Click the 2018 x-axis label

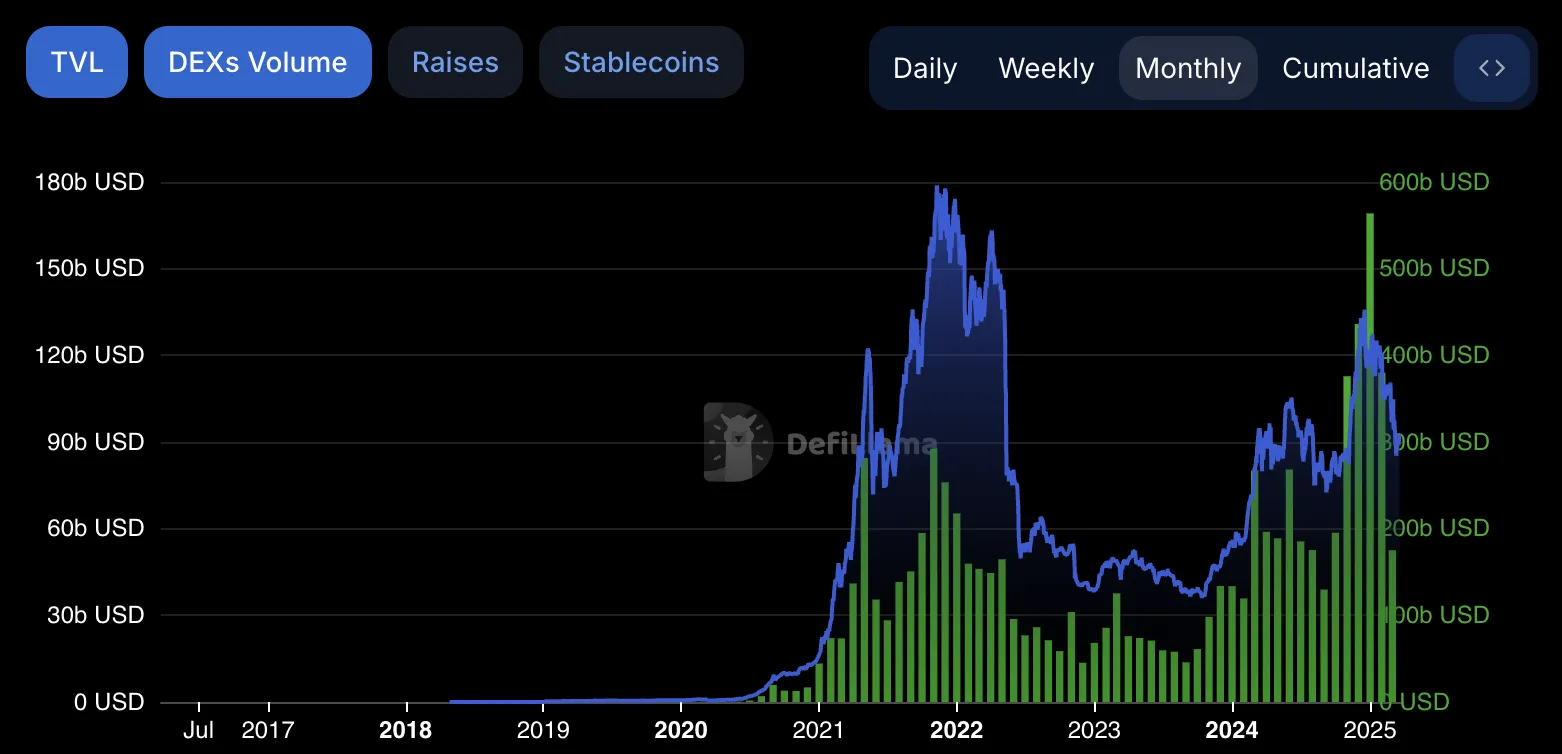coord(406,730)
